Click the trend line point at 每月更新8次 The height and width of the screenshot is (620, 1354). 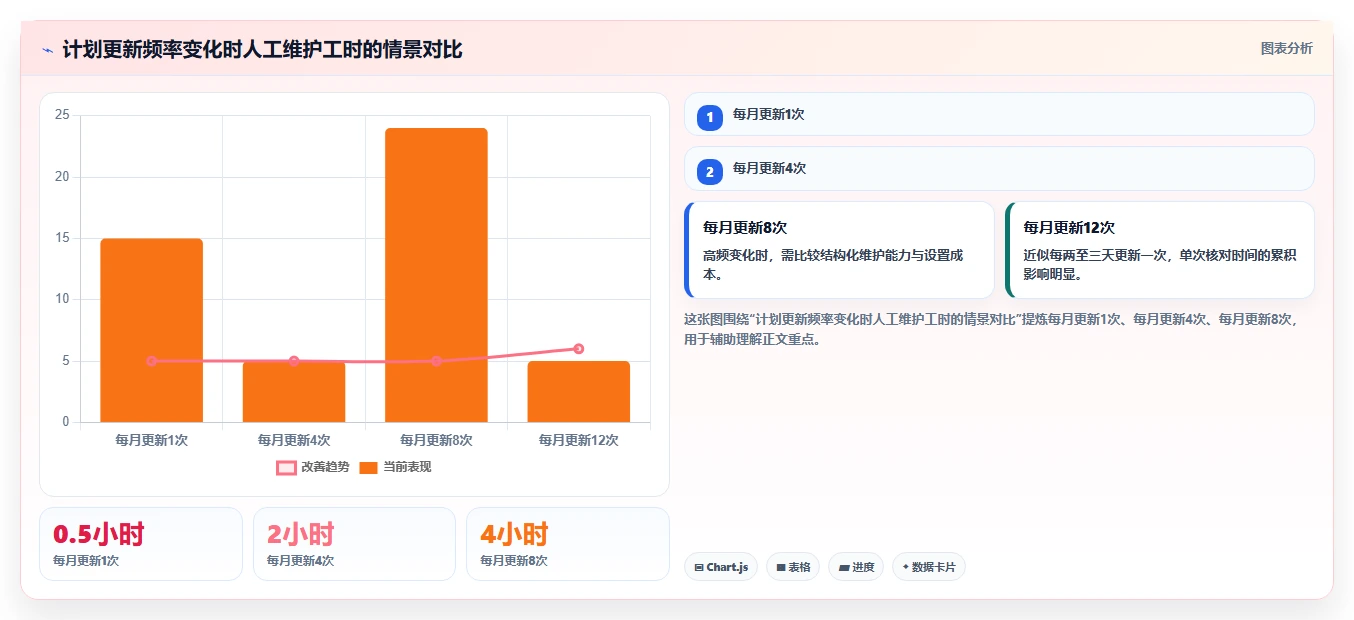[x=436, y=361]
